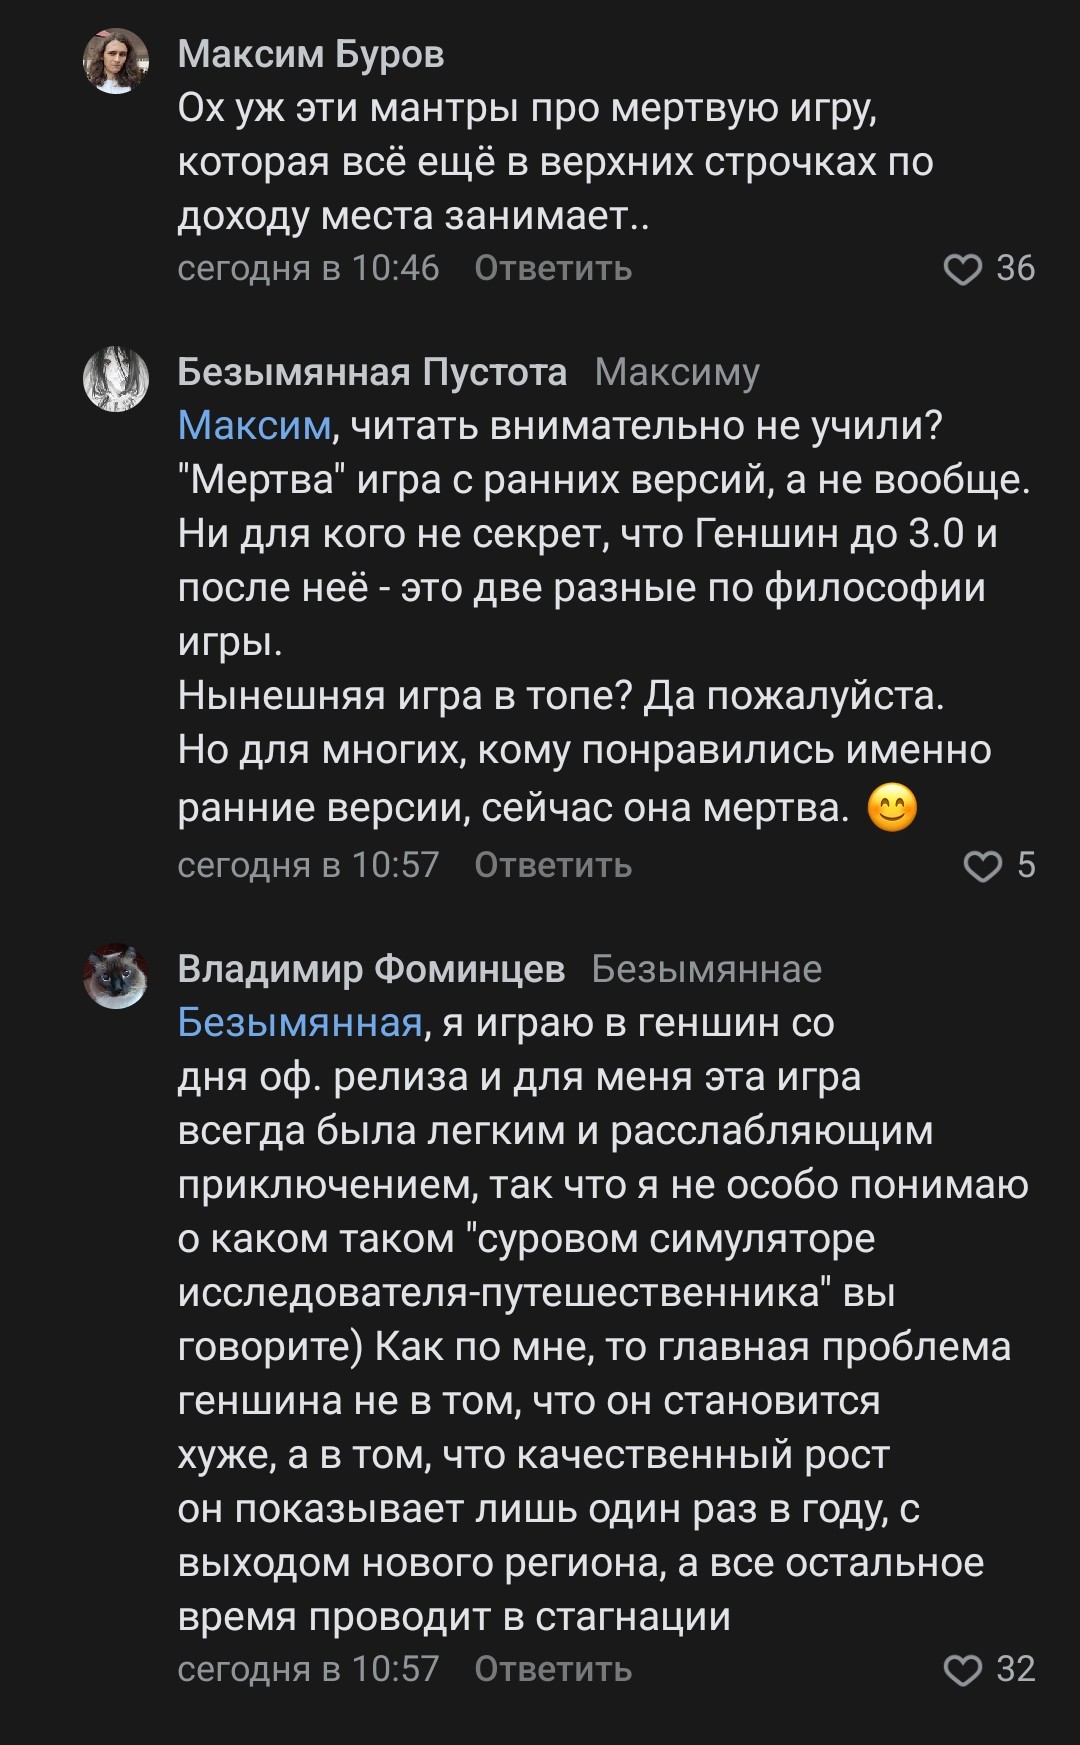Reply to Максим Буров's comment
The image size is (1080, 1745).
553,268
